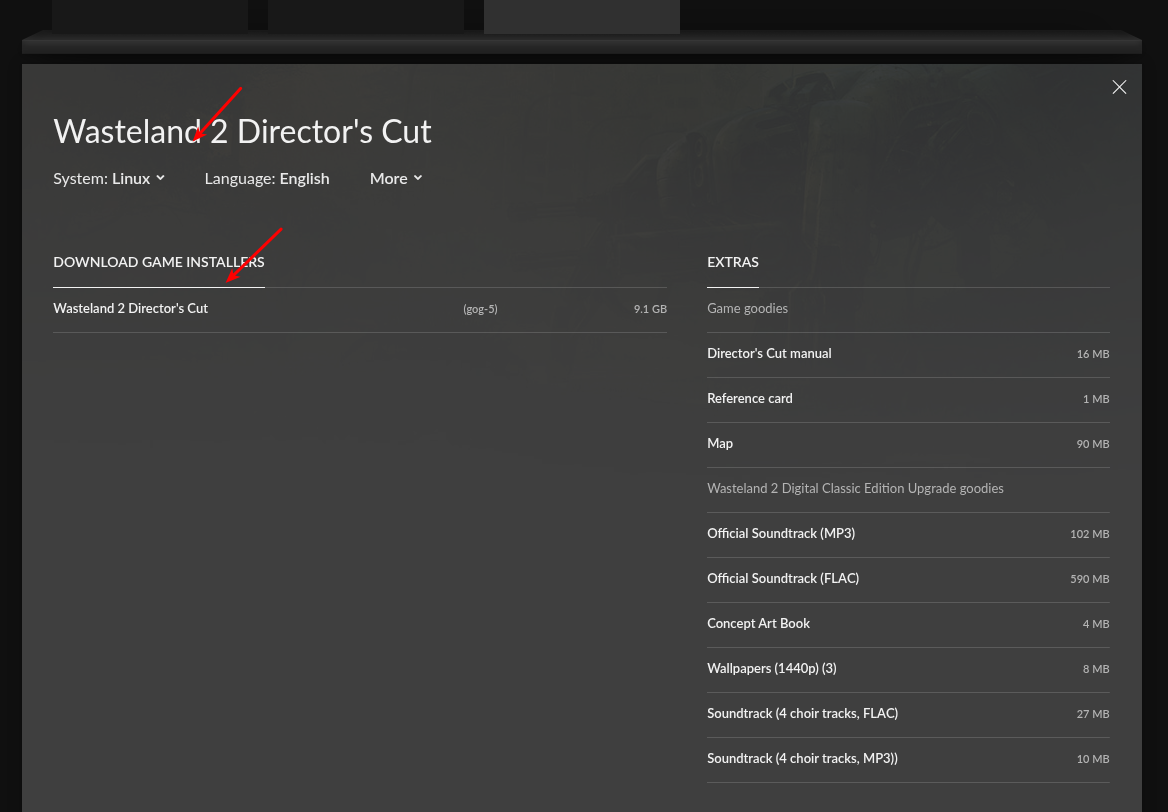Click the 102 MB size value
The width and height of the screenshot is (1168, 812).
(1090, 534)
